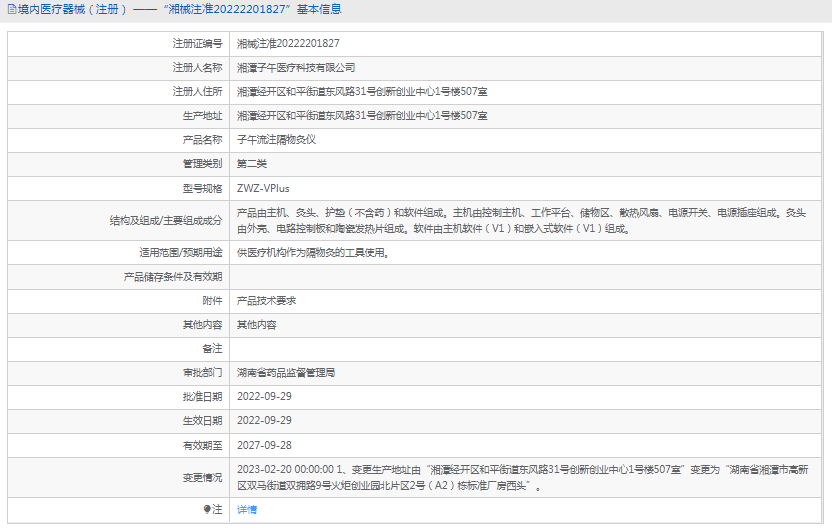Click the 批准日期 value 2022-09-29
This screenshot has height=532, width=832.
pyautogui.click(x=264, y=397)
